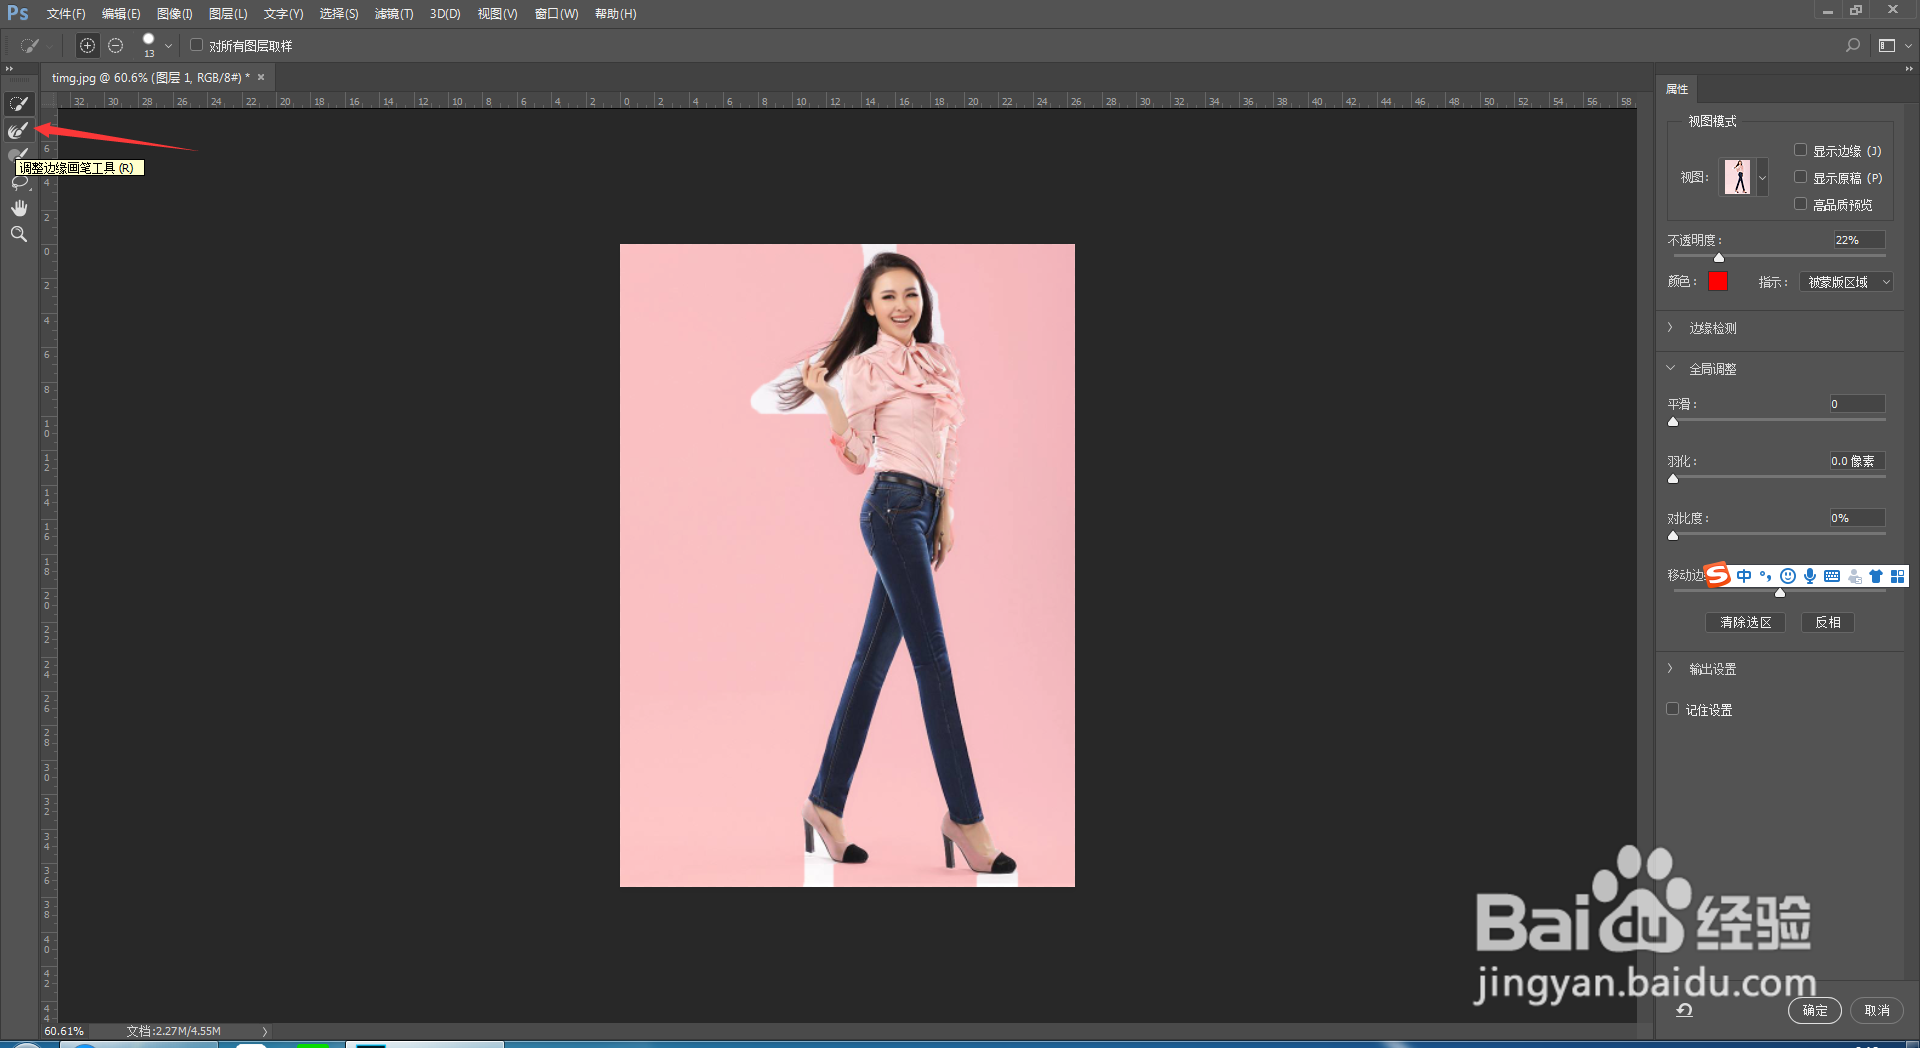This screenshot has width=1920, height=1048.
Task: Click the 羽化 0.0 像素 input field
Action: coord(1857,461)
